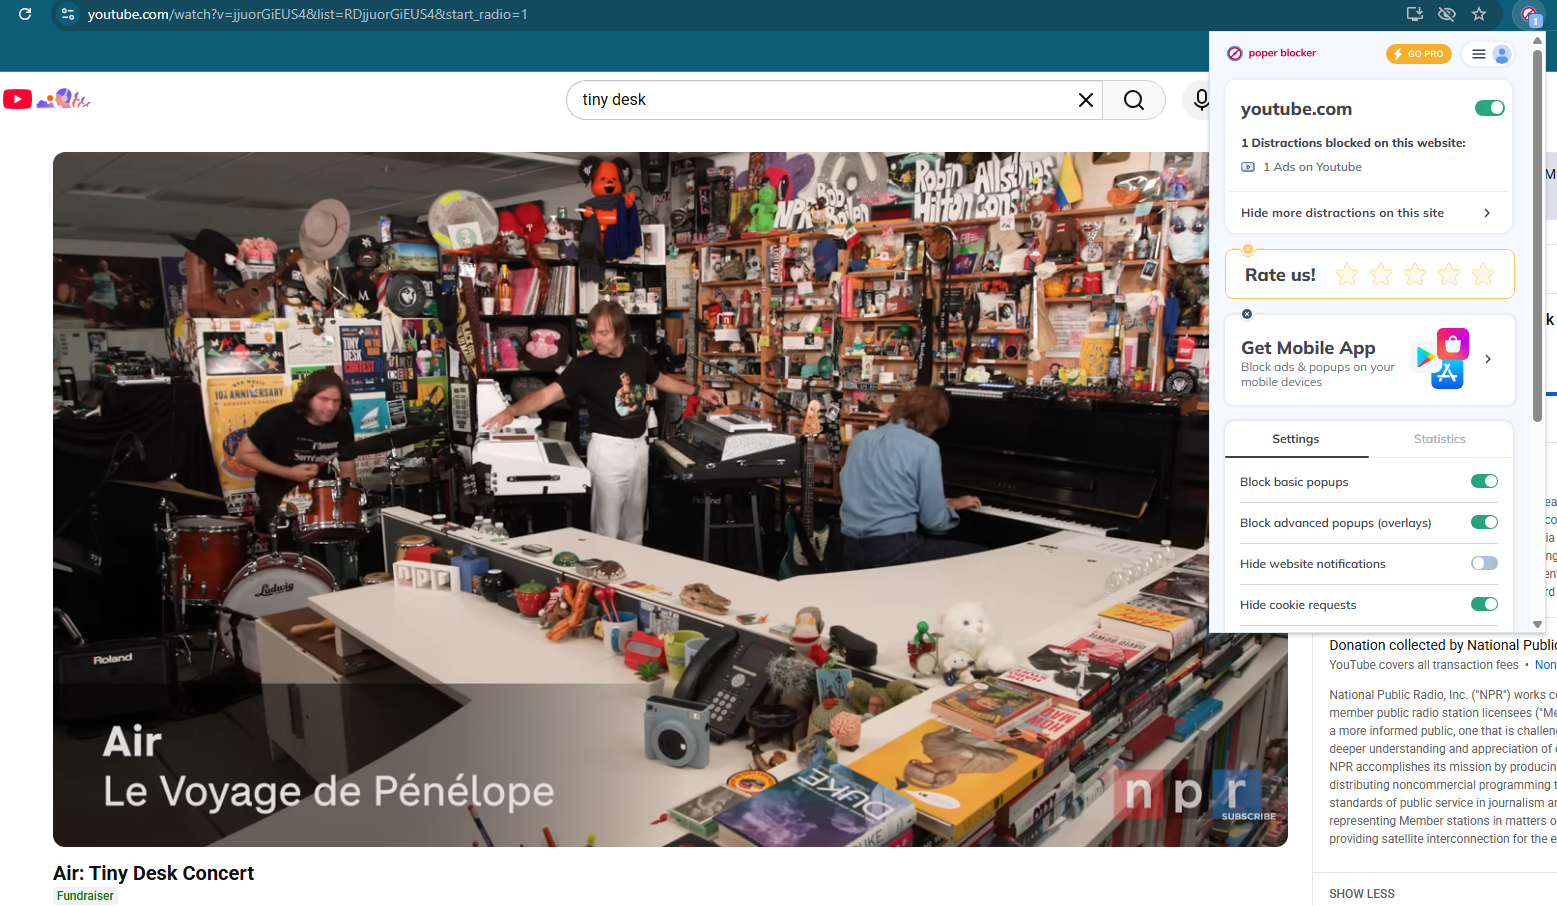The width and height of the screenshot is (1557, 906).
Task: Open the Poper Blocker hamburger menu
Action: 1477,53
